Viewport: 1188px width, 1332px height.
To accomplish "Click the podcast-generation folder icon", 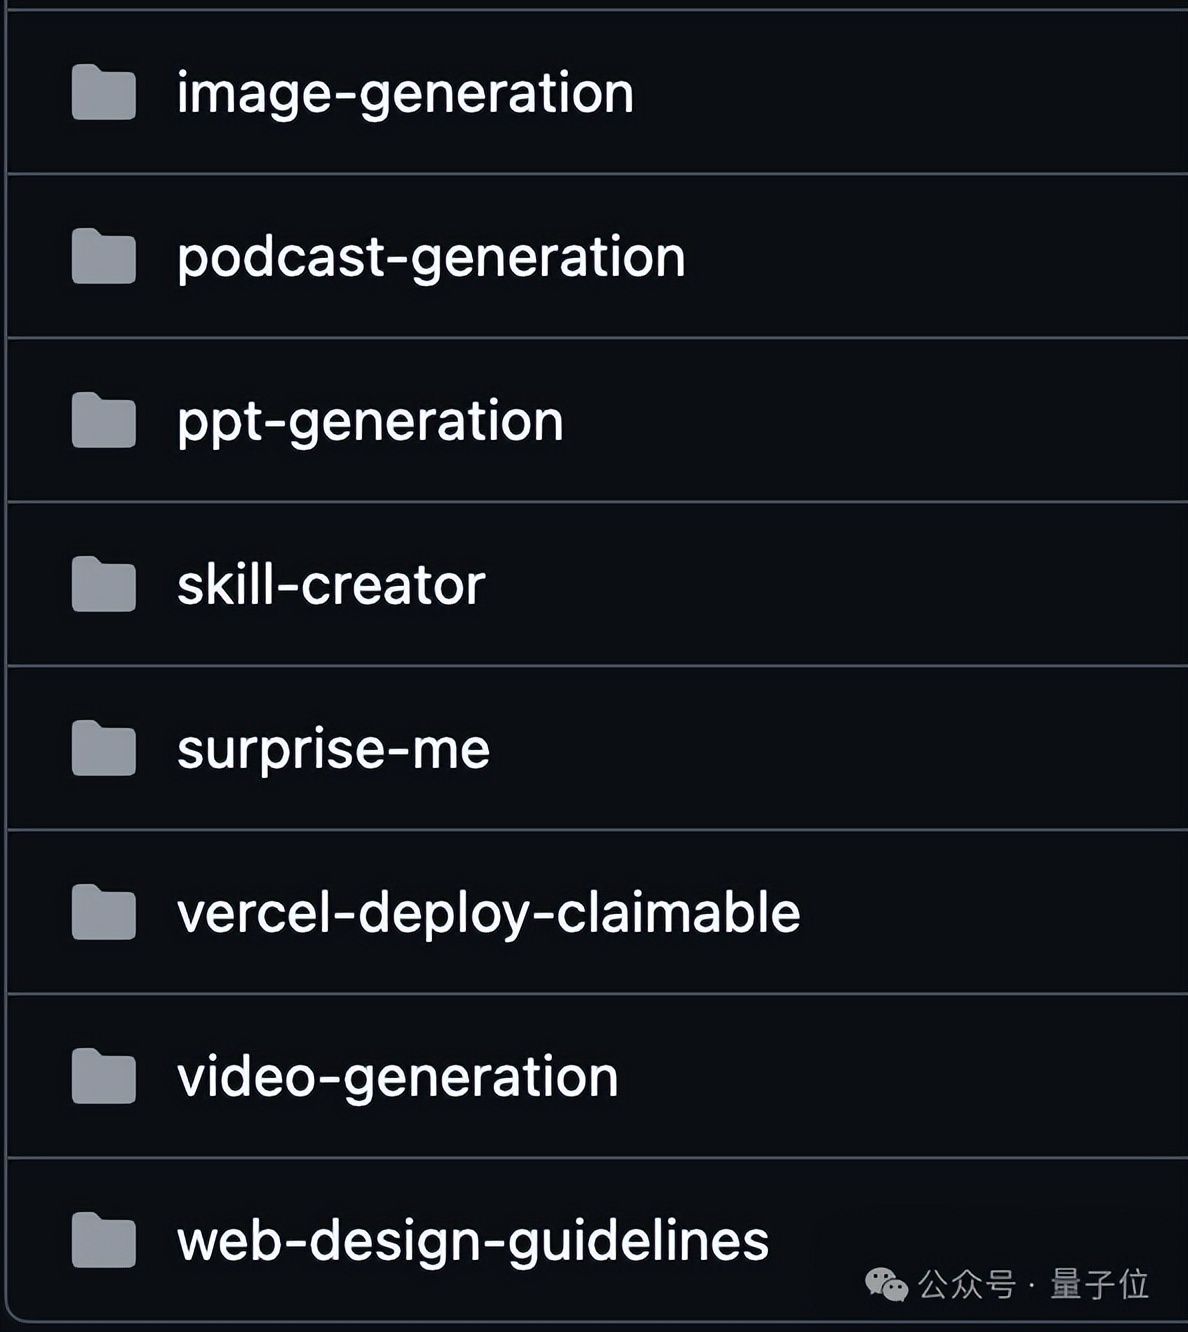I will [x=104, y=257].
